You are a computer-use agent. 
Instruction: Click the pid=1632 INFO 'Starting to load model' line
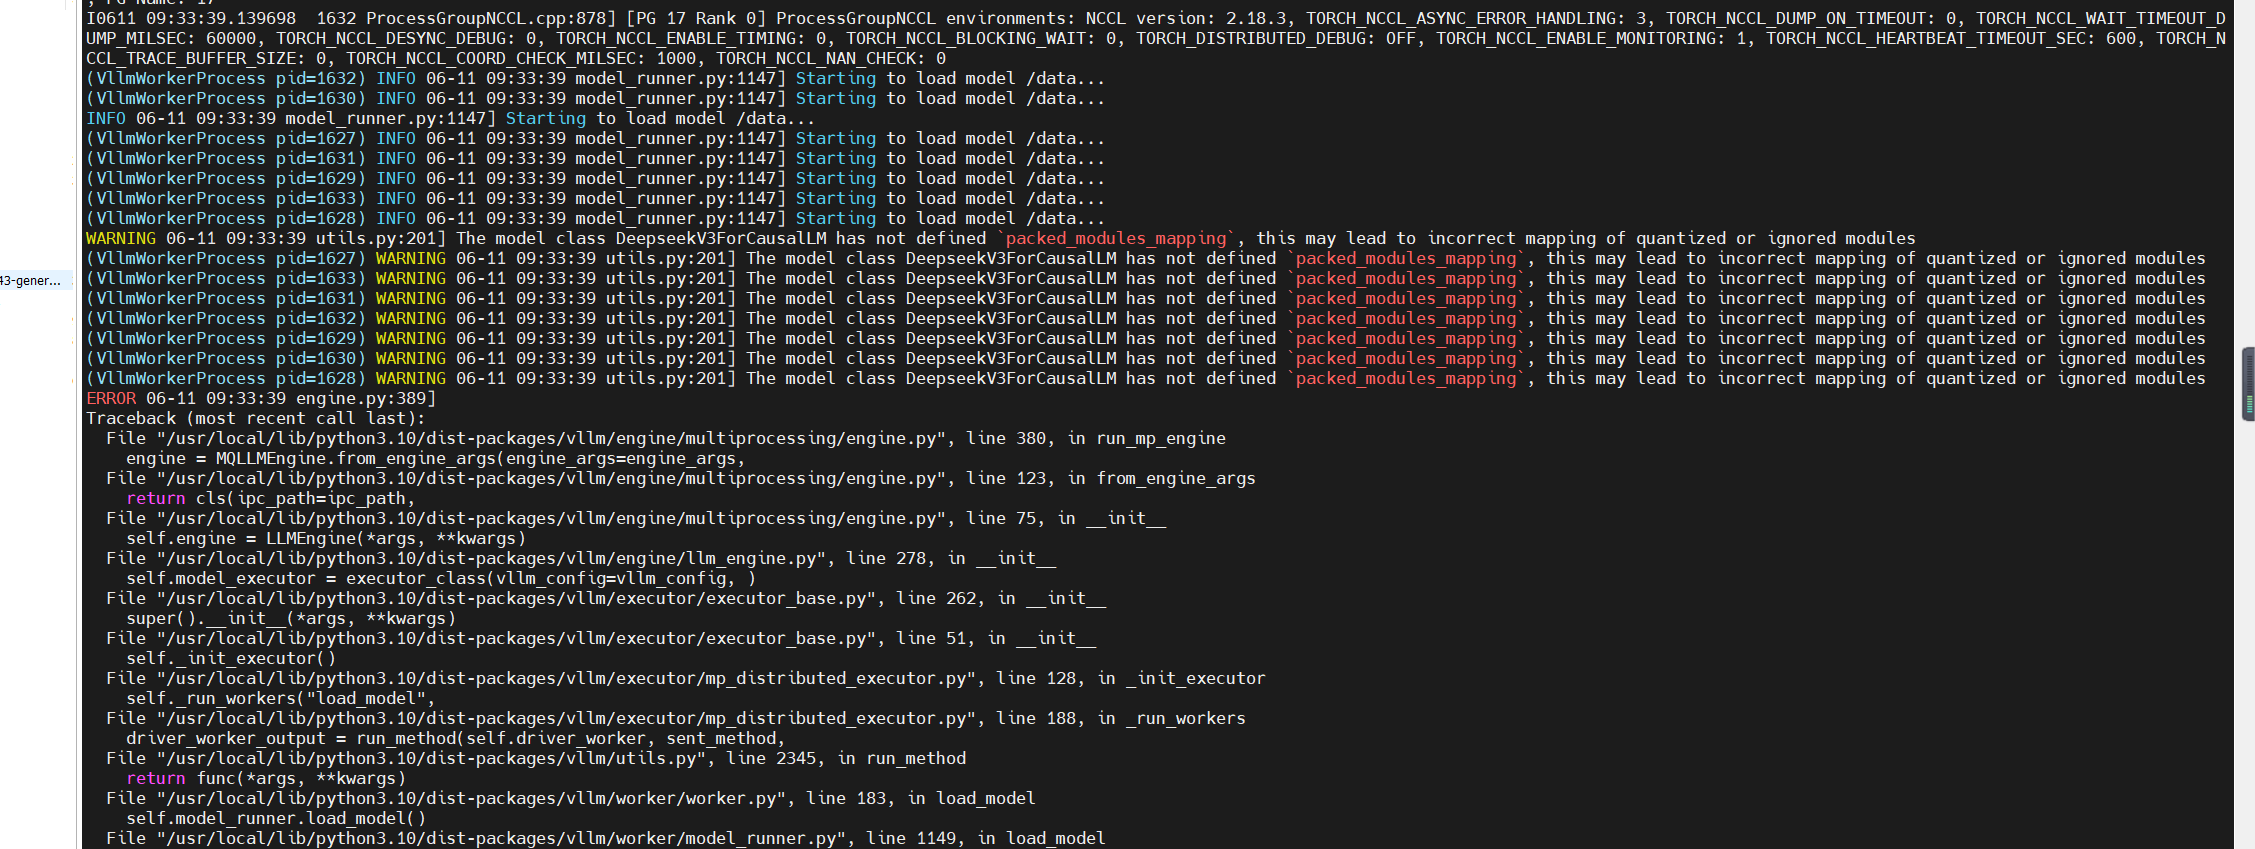click(x=596, y=78)
